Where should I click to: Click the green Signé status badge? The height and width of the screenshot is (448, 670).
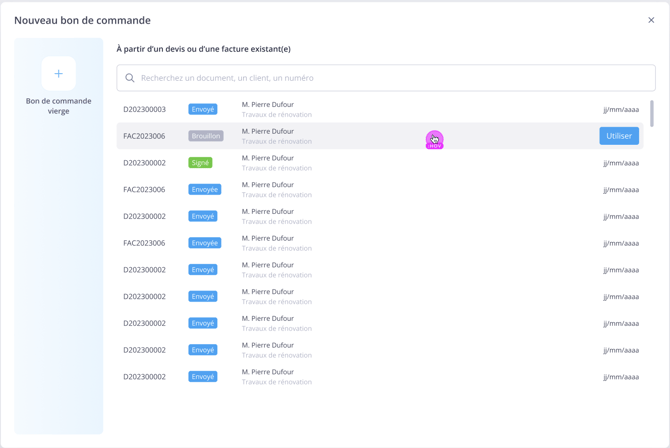coord(200,163)
